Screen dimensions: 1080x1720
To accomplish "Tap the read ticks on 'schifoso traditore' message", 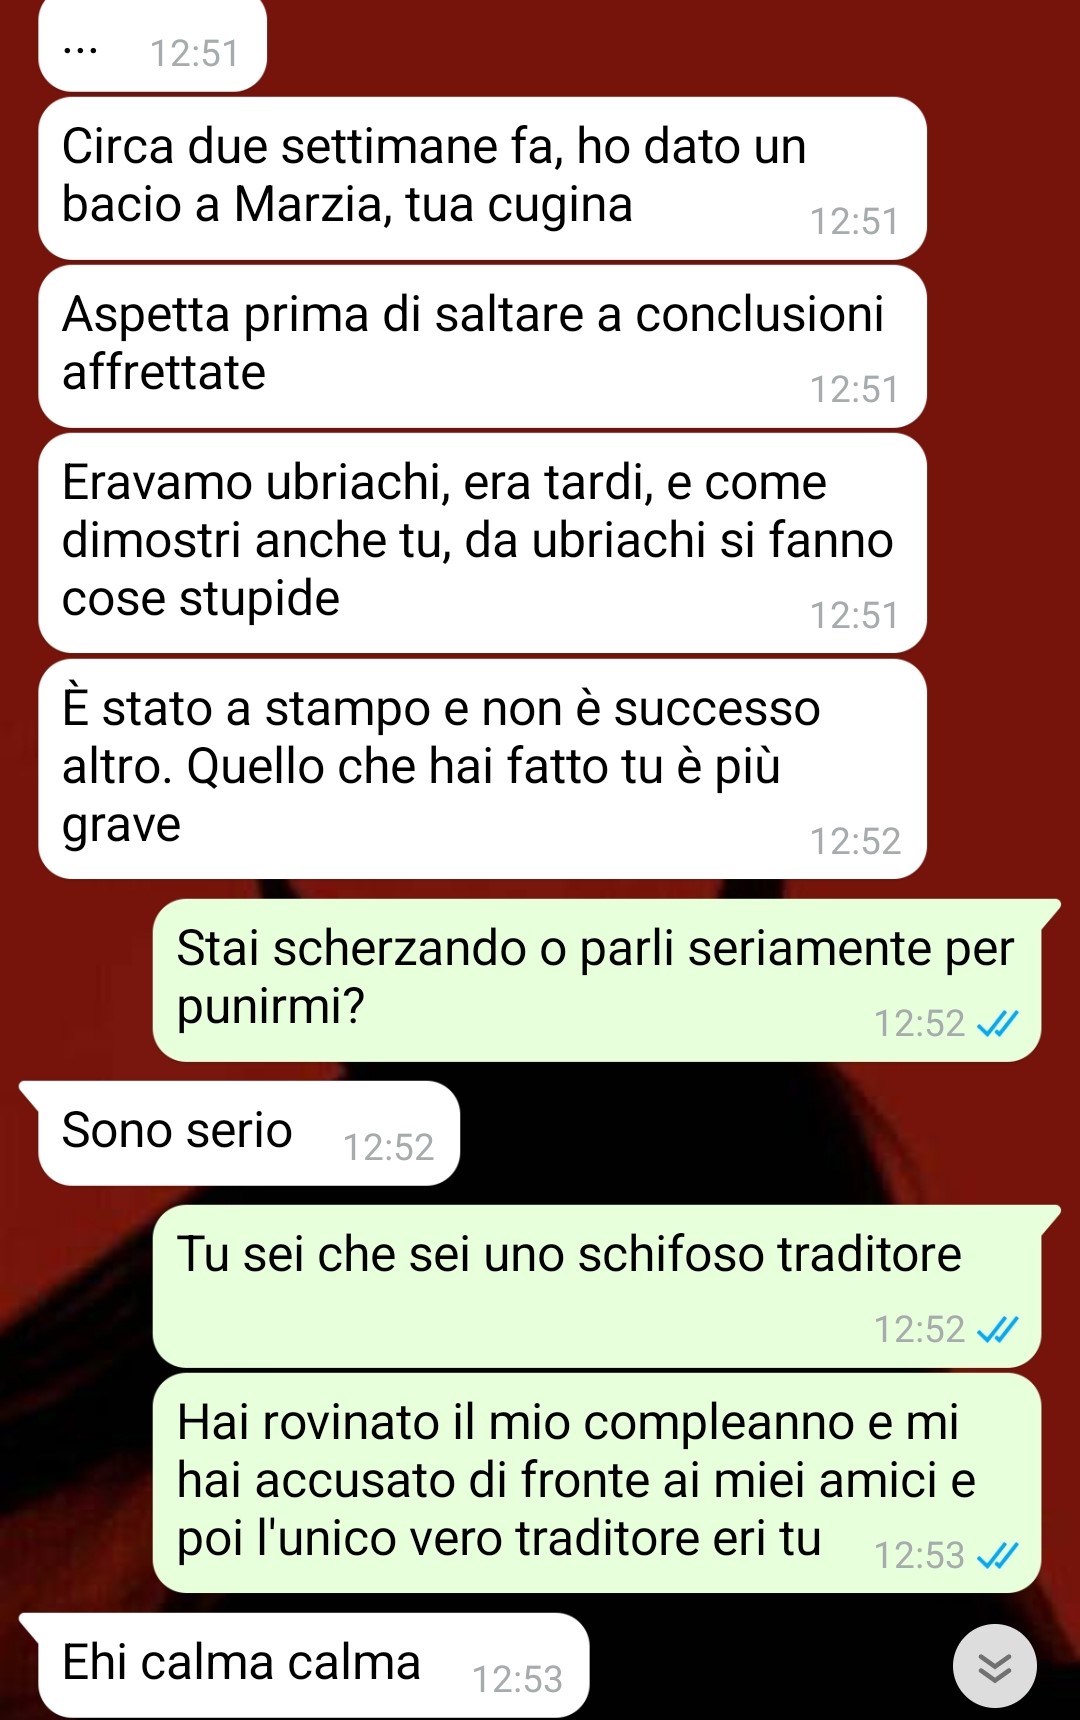I will pos(997,1329).
